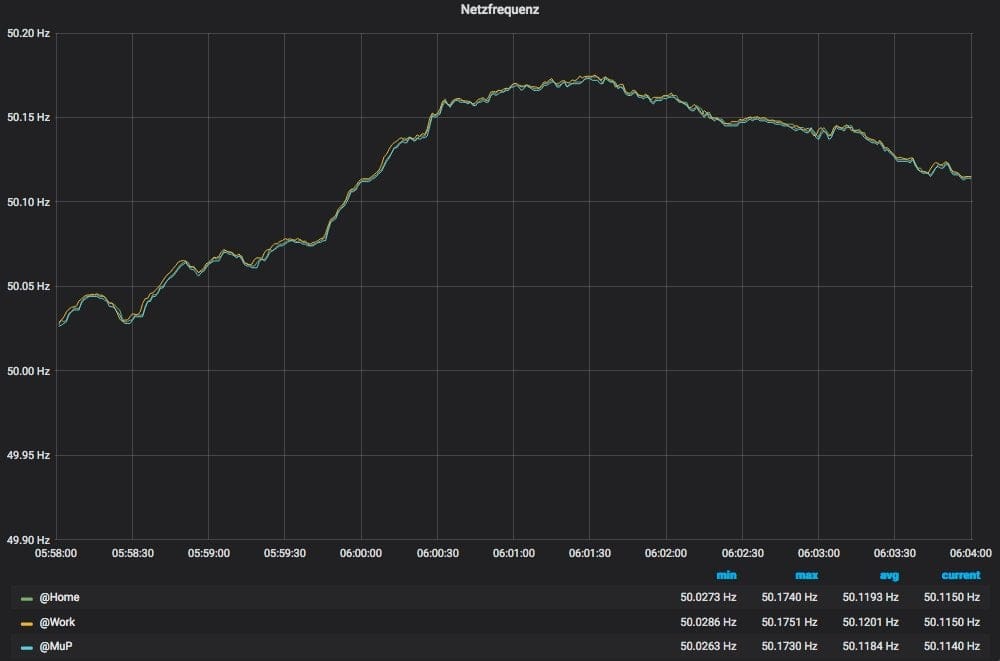
Task: Click the 50.20 Hz y-axis label
Action: (x=28, y=33)
